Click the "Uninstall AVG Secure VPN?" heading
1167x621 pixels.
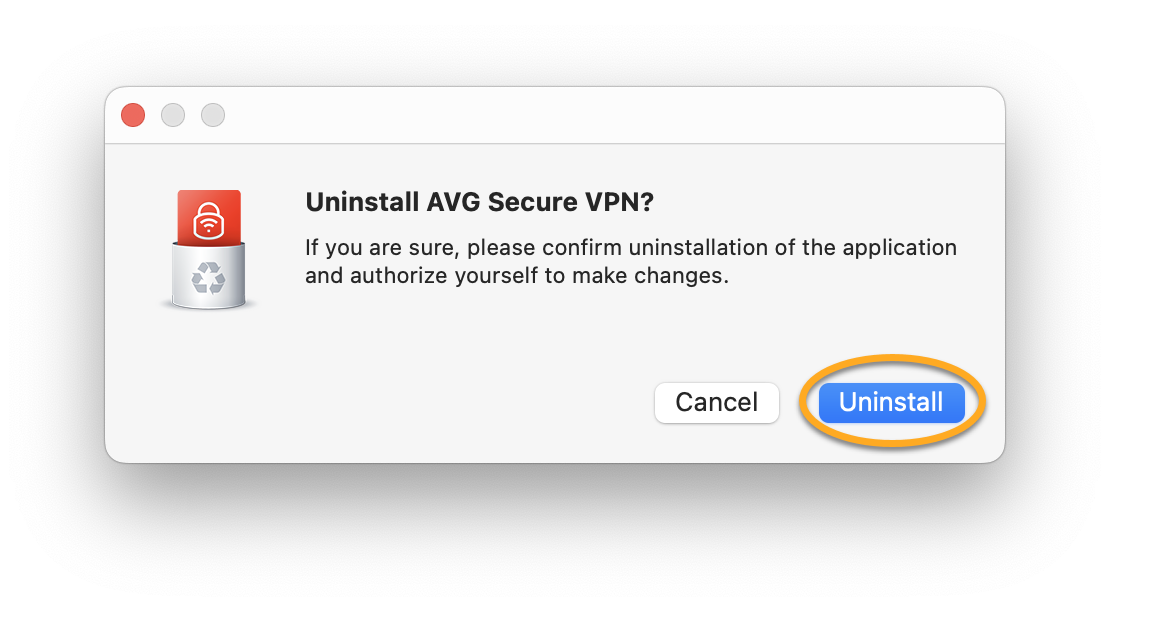click(479, 202)
